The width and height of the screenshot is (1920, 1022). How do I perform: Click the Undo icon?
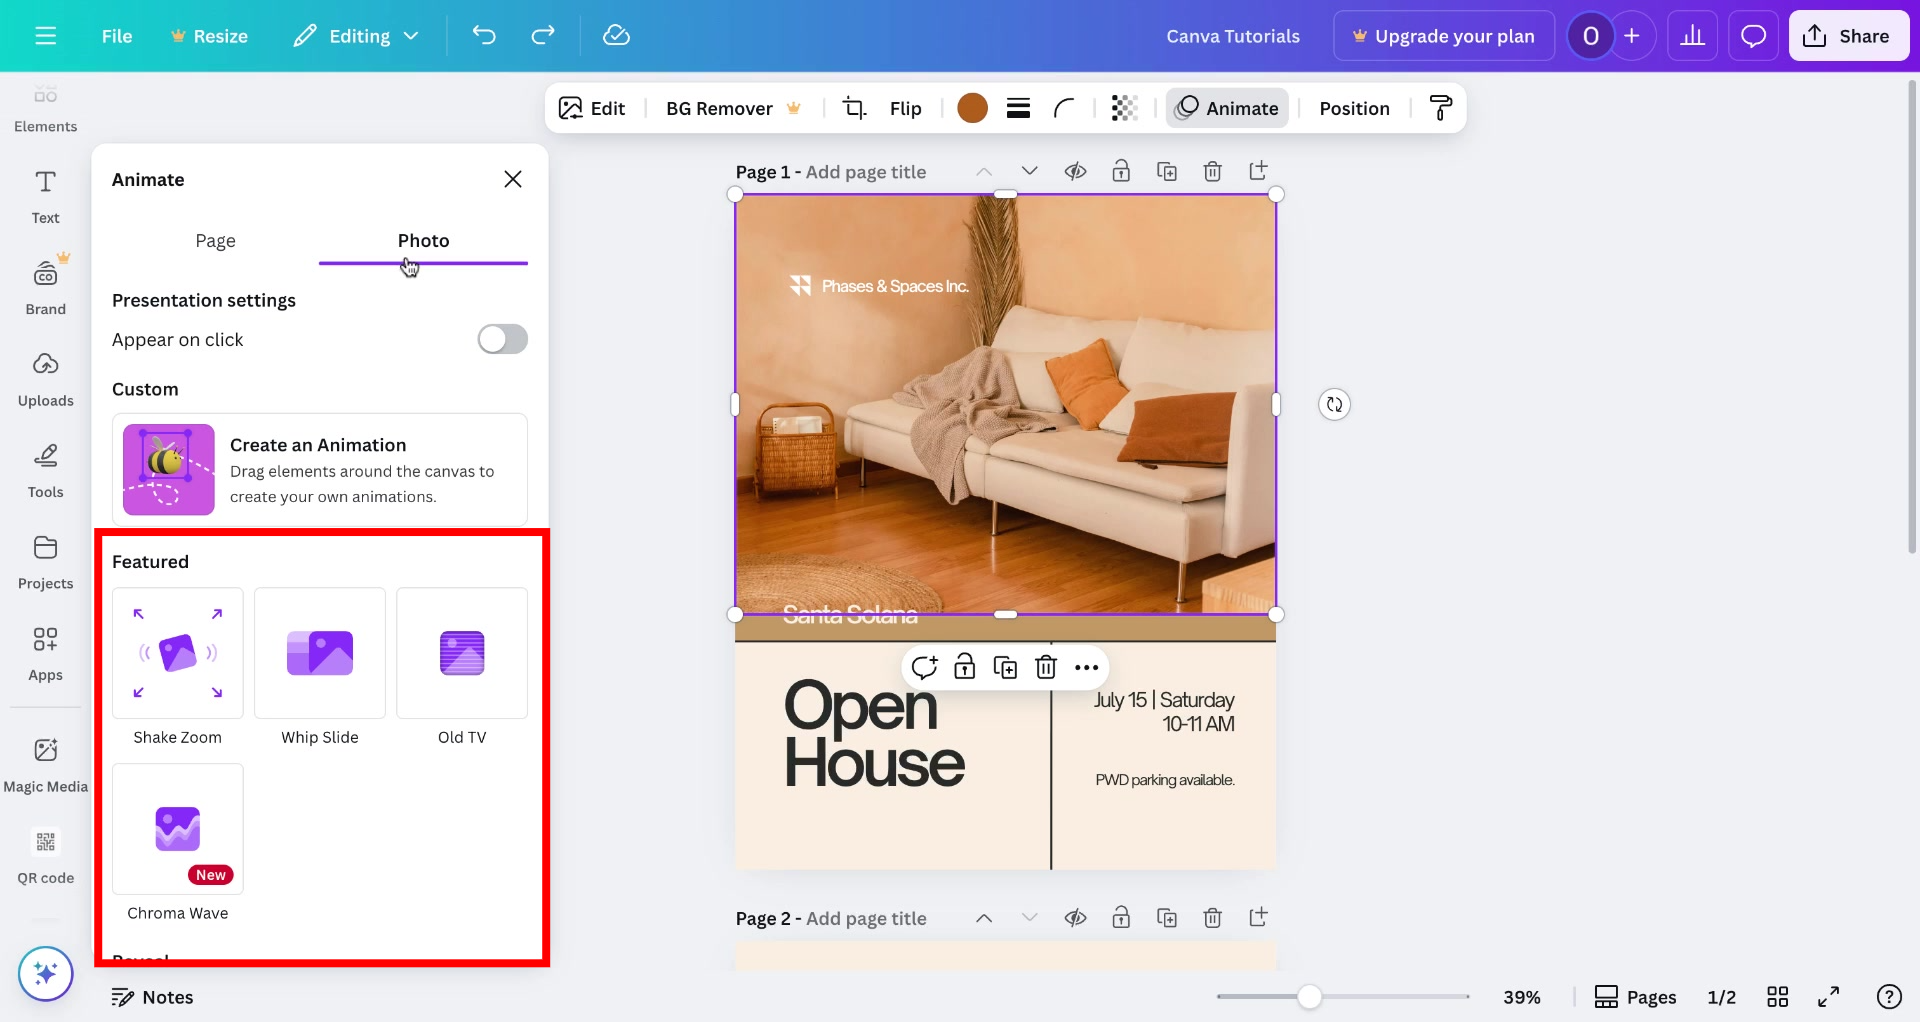[484, 35]
